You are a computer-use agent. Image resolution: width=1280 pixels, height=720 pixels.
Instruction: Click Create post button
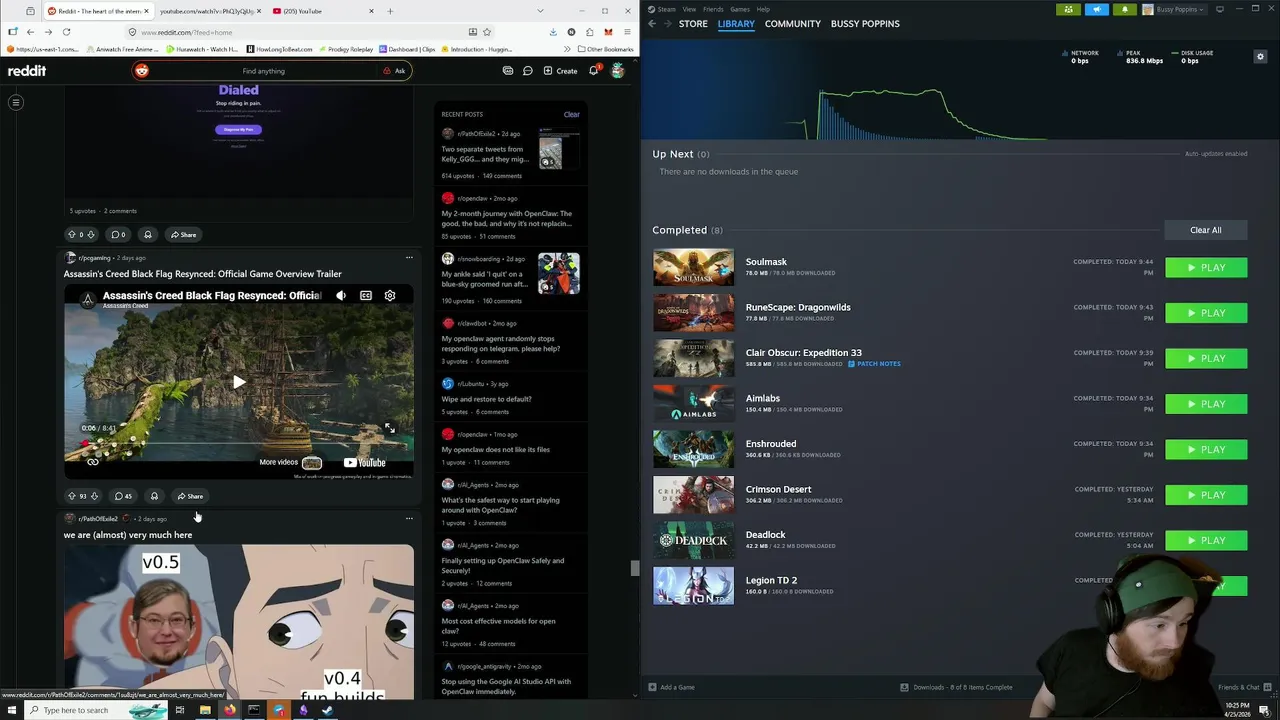pyautogui.click(x=560, y=71)
